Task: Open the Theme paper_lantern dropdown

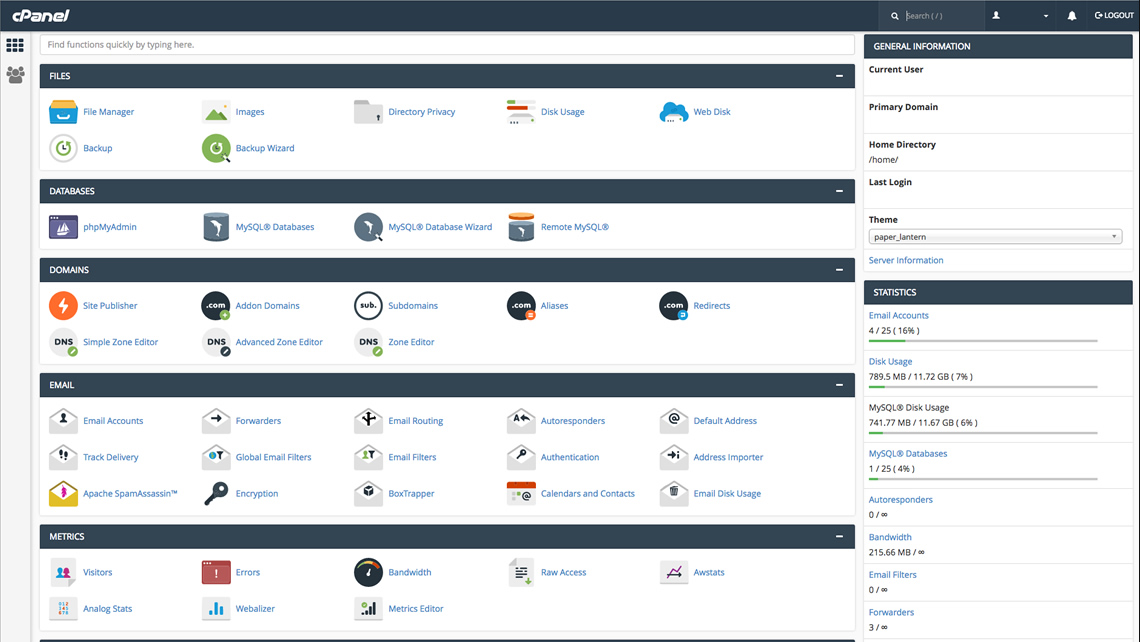Action: click(x=995, y=236)
